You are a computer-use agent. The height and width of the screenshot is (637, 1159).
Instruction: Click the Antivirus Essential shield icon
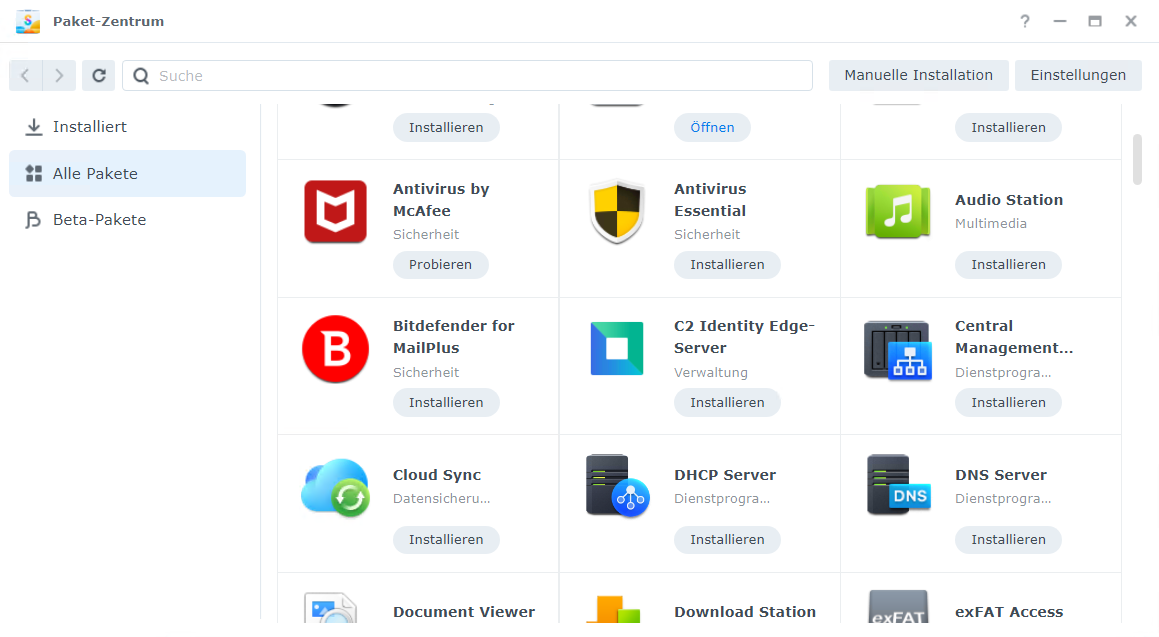tap(616, 211)
